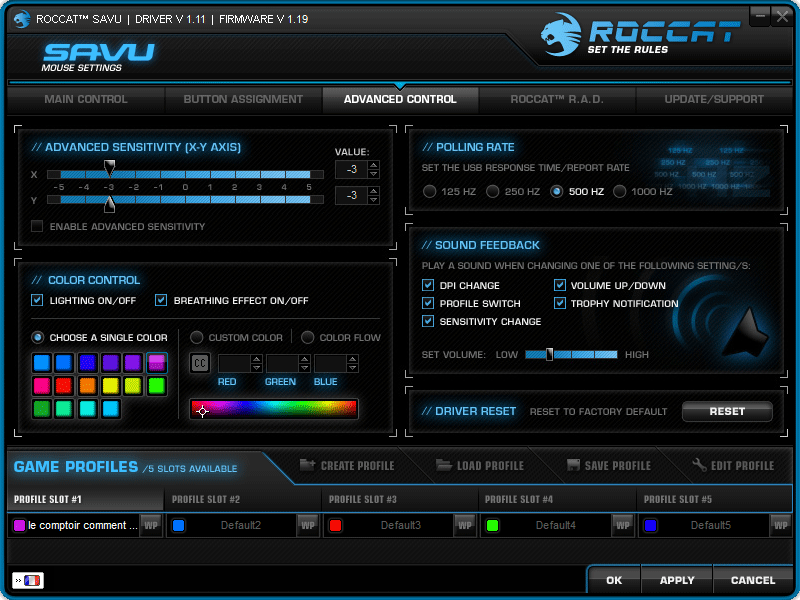This screenshot has height=600, width=800.
Task: Open Create Profile using its pencil icon
Action: point(310,465)
